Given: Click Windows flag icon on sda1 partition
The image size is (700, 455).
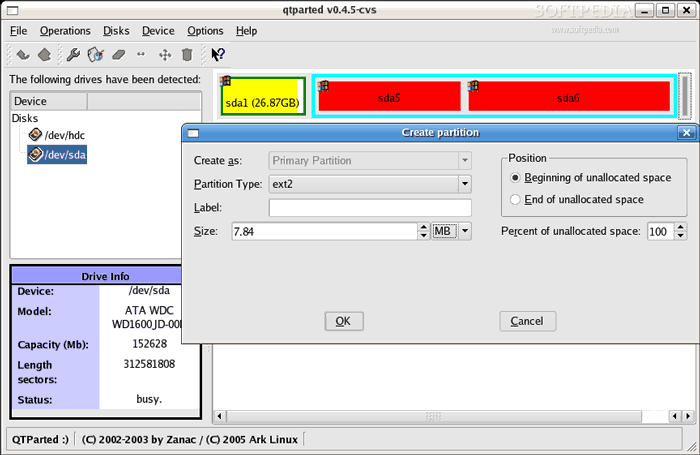Looking at the screenshot, I should click(225, 81).
